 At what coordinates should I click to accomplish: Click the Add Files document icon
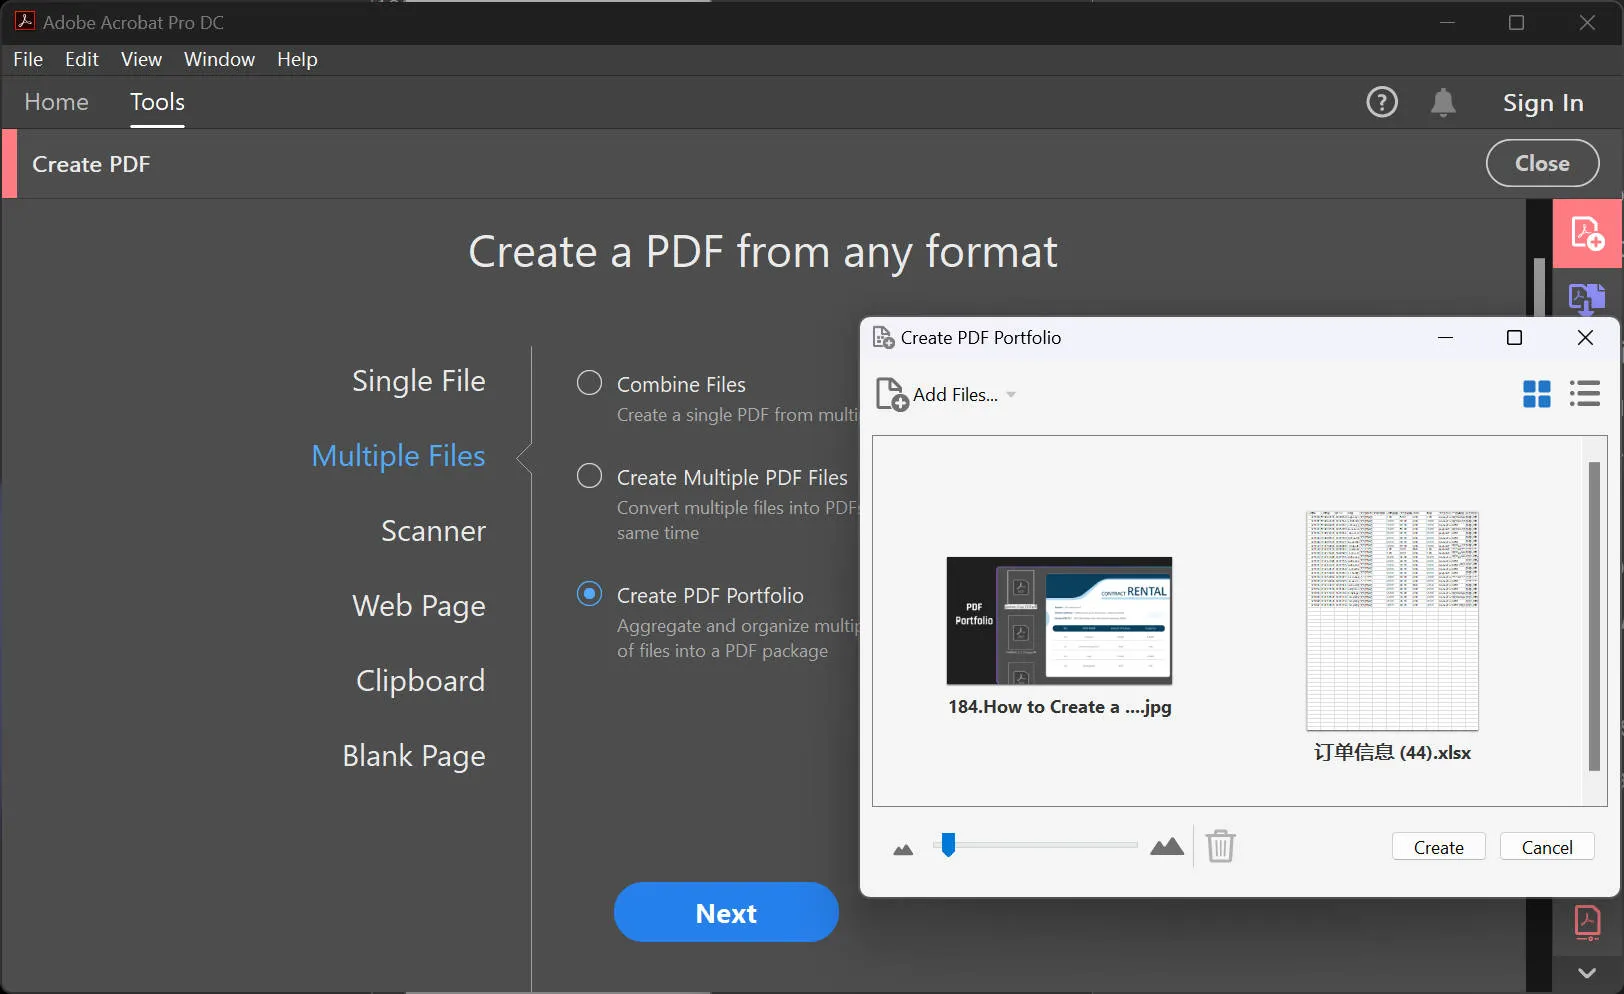click(892, 395)
